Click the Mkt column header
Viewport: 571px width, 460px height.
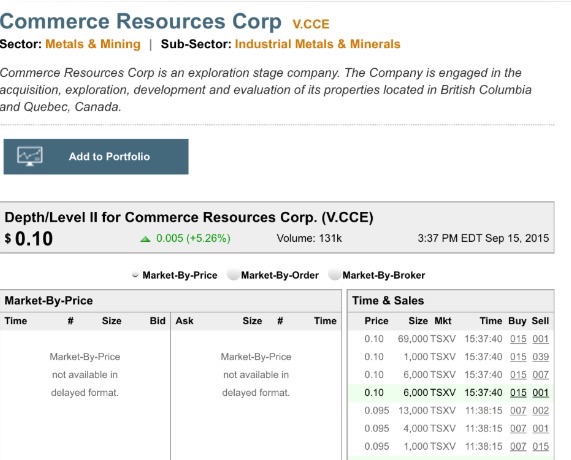click(443, 321)
